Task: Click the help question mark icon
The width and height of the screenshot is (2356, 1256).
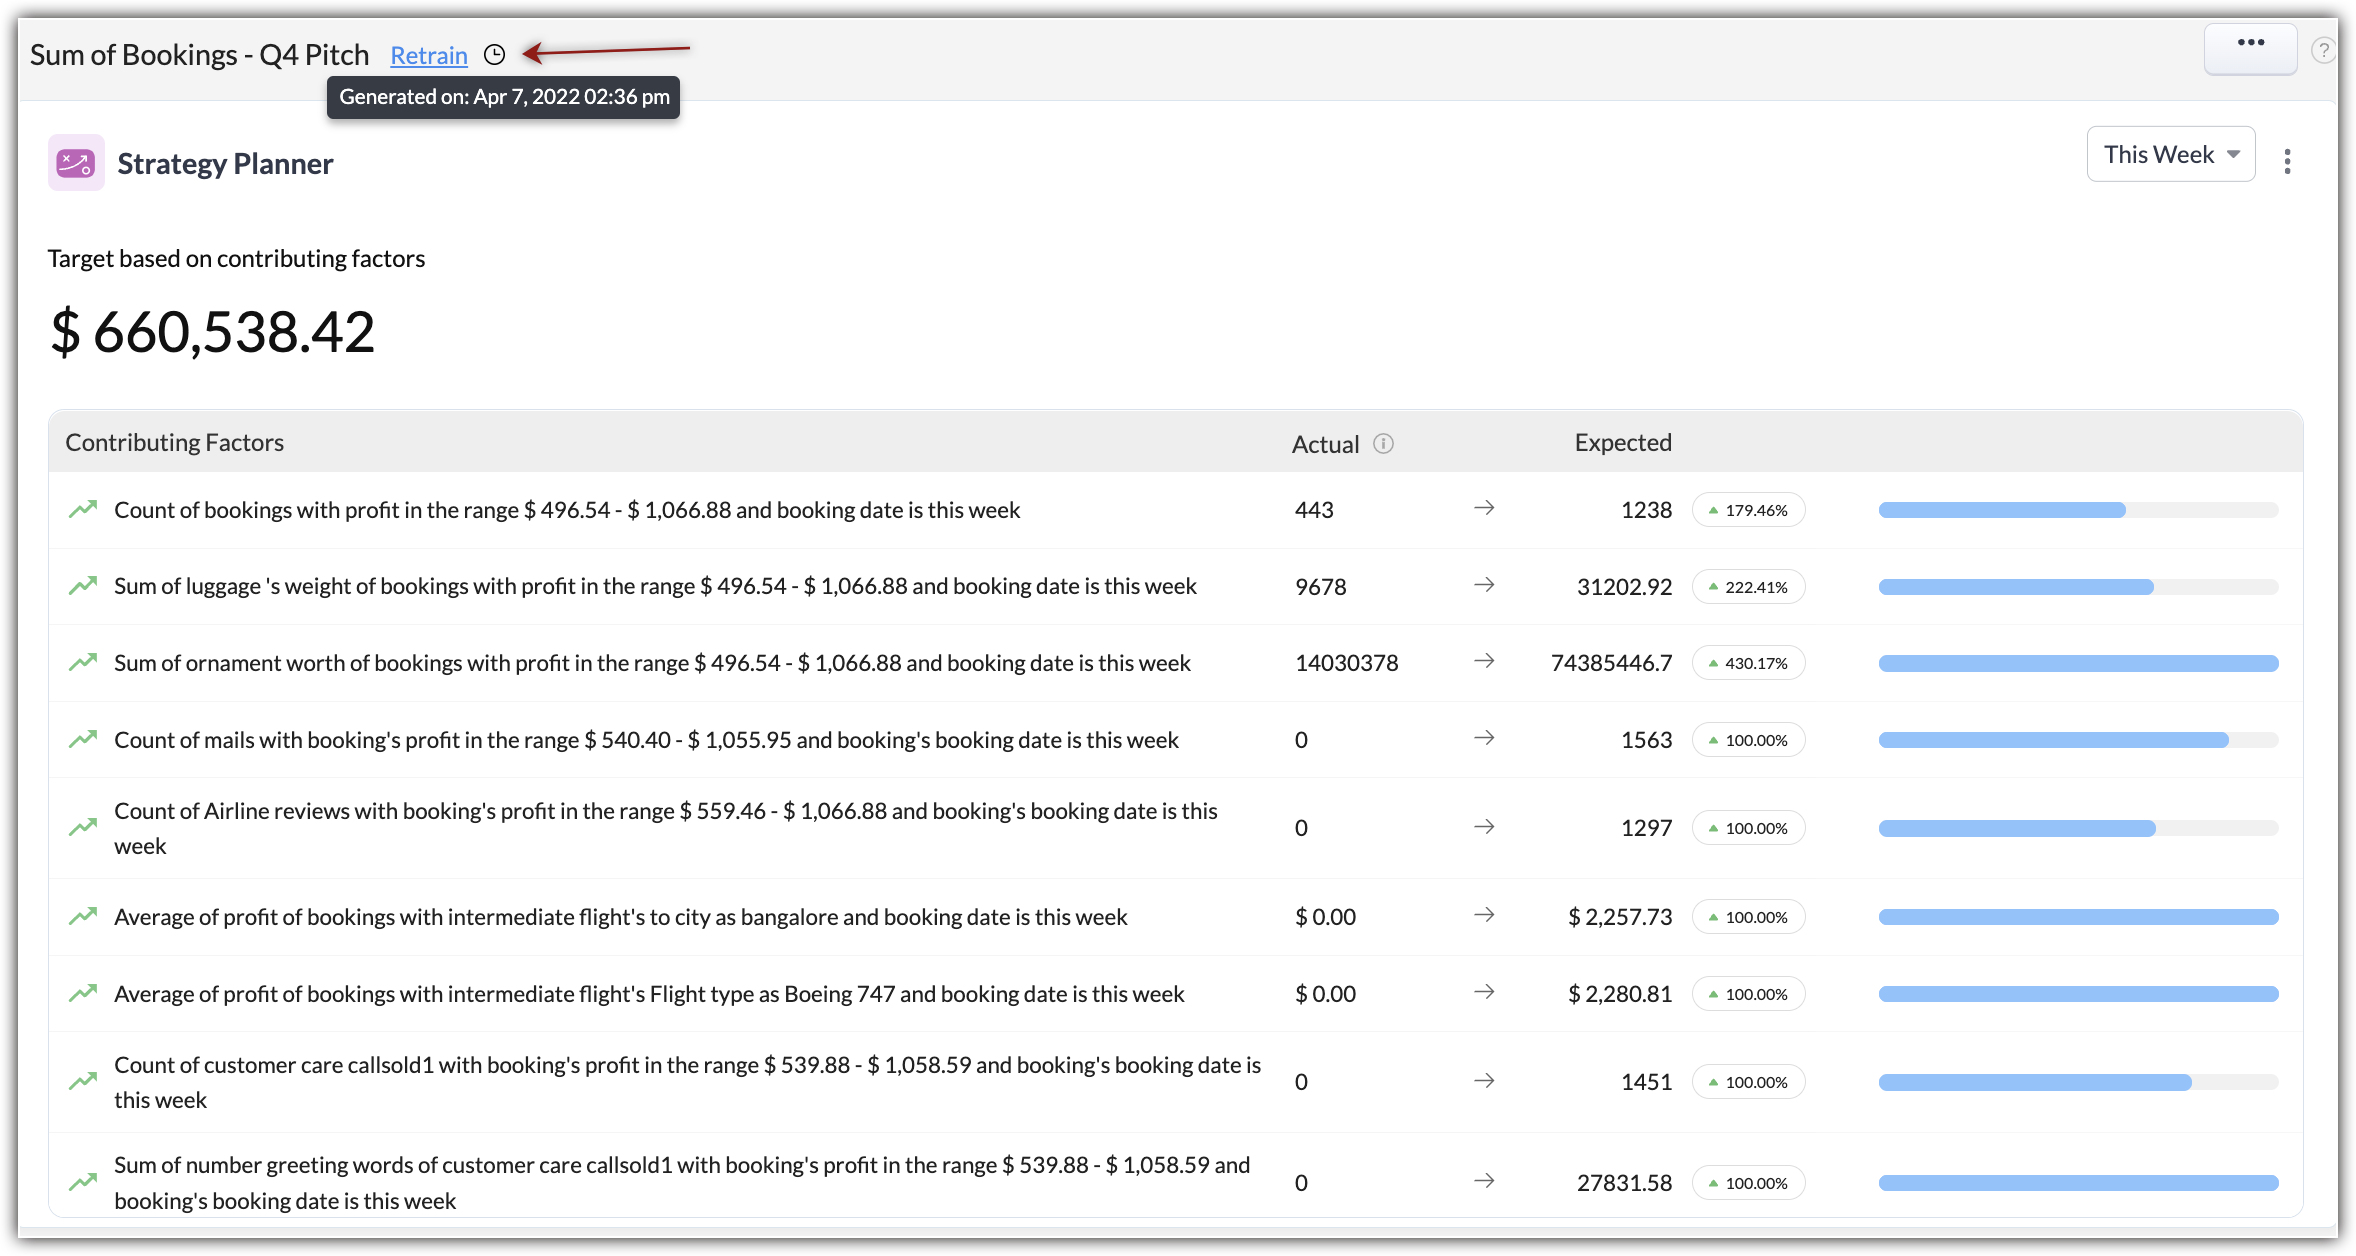Action: 2323,49
